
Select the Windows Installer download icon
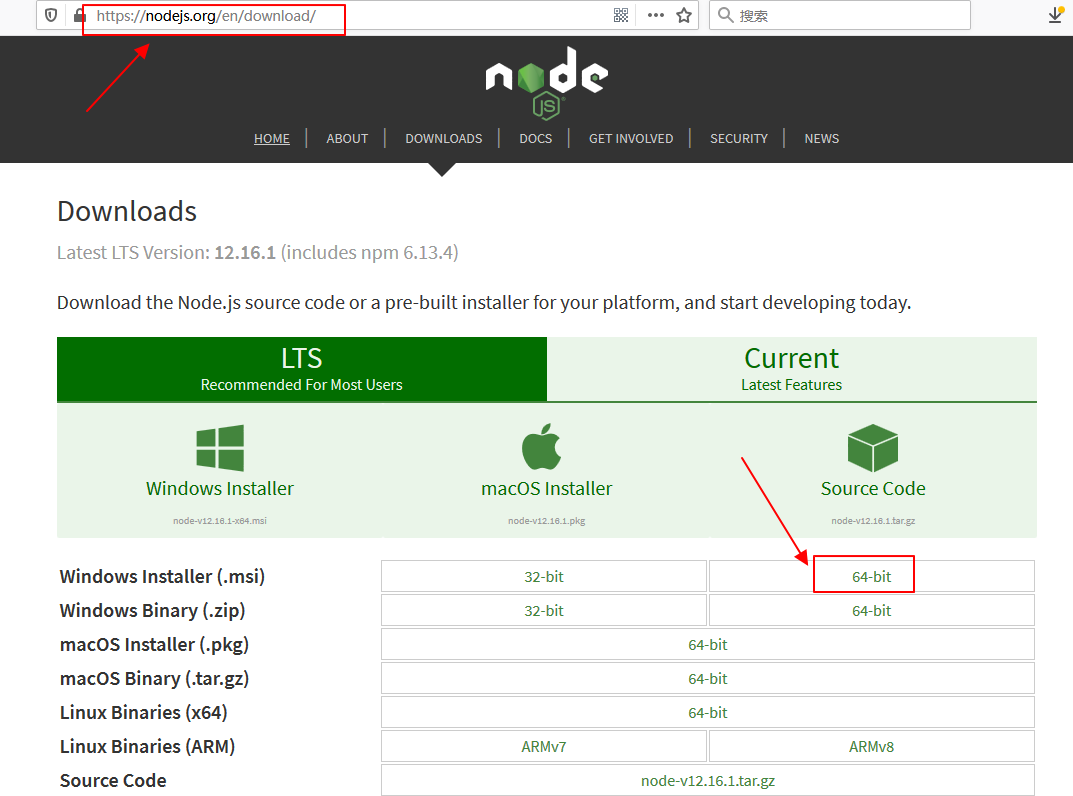tap(219, 447)
